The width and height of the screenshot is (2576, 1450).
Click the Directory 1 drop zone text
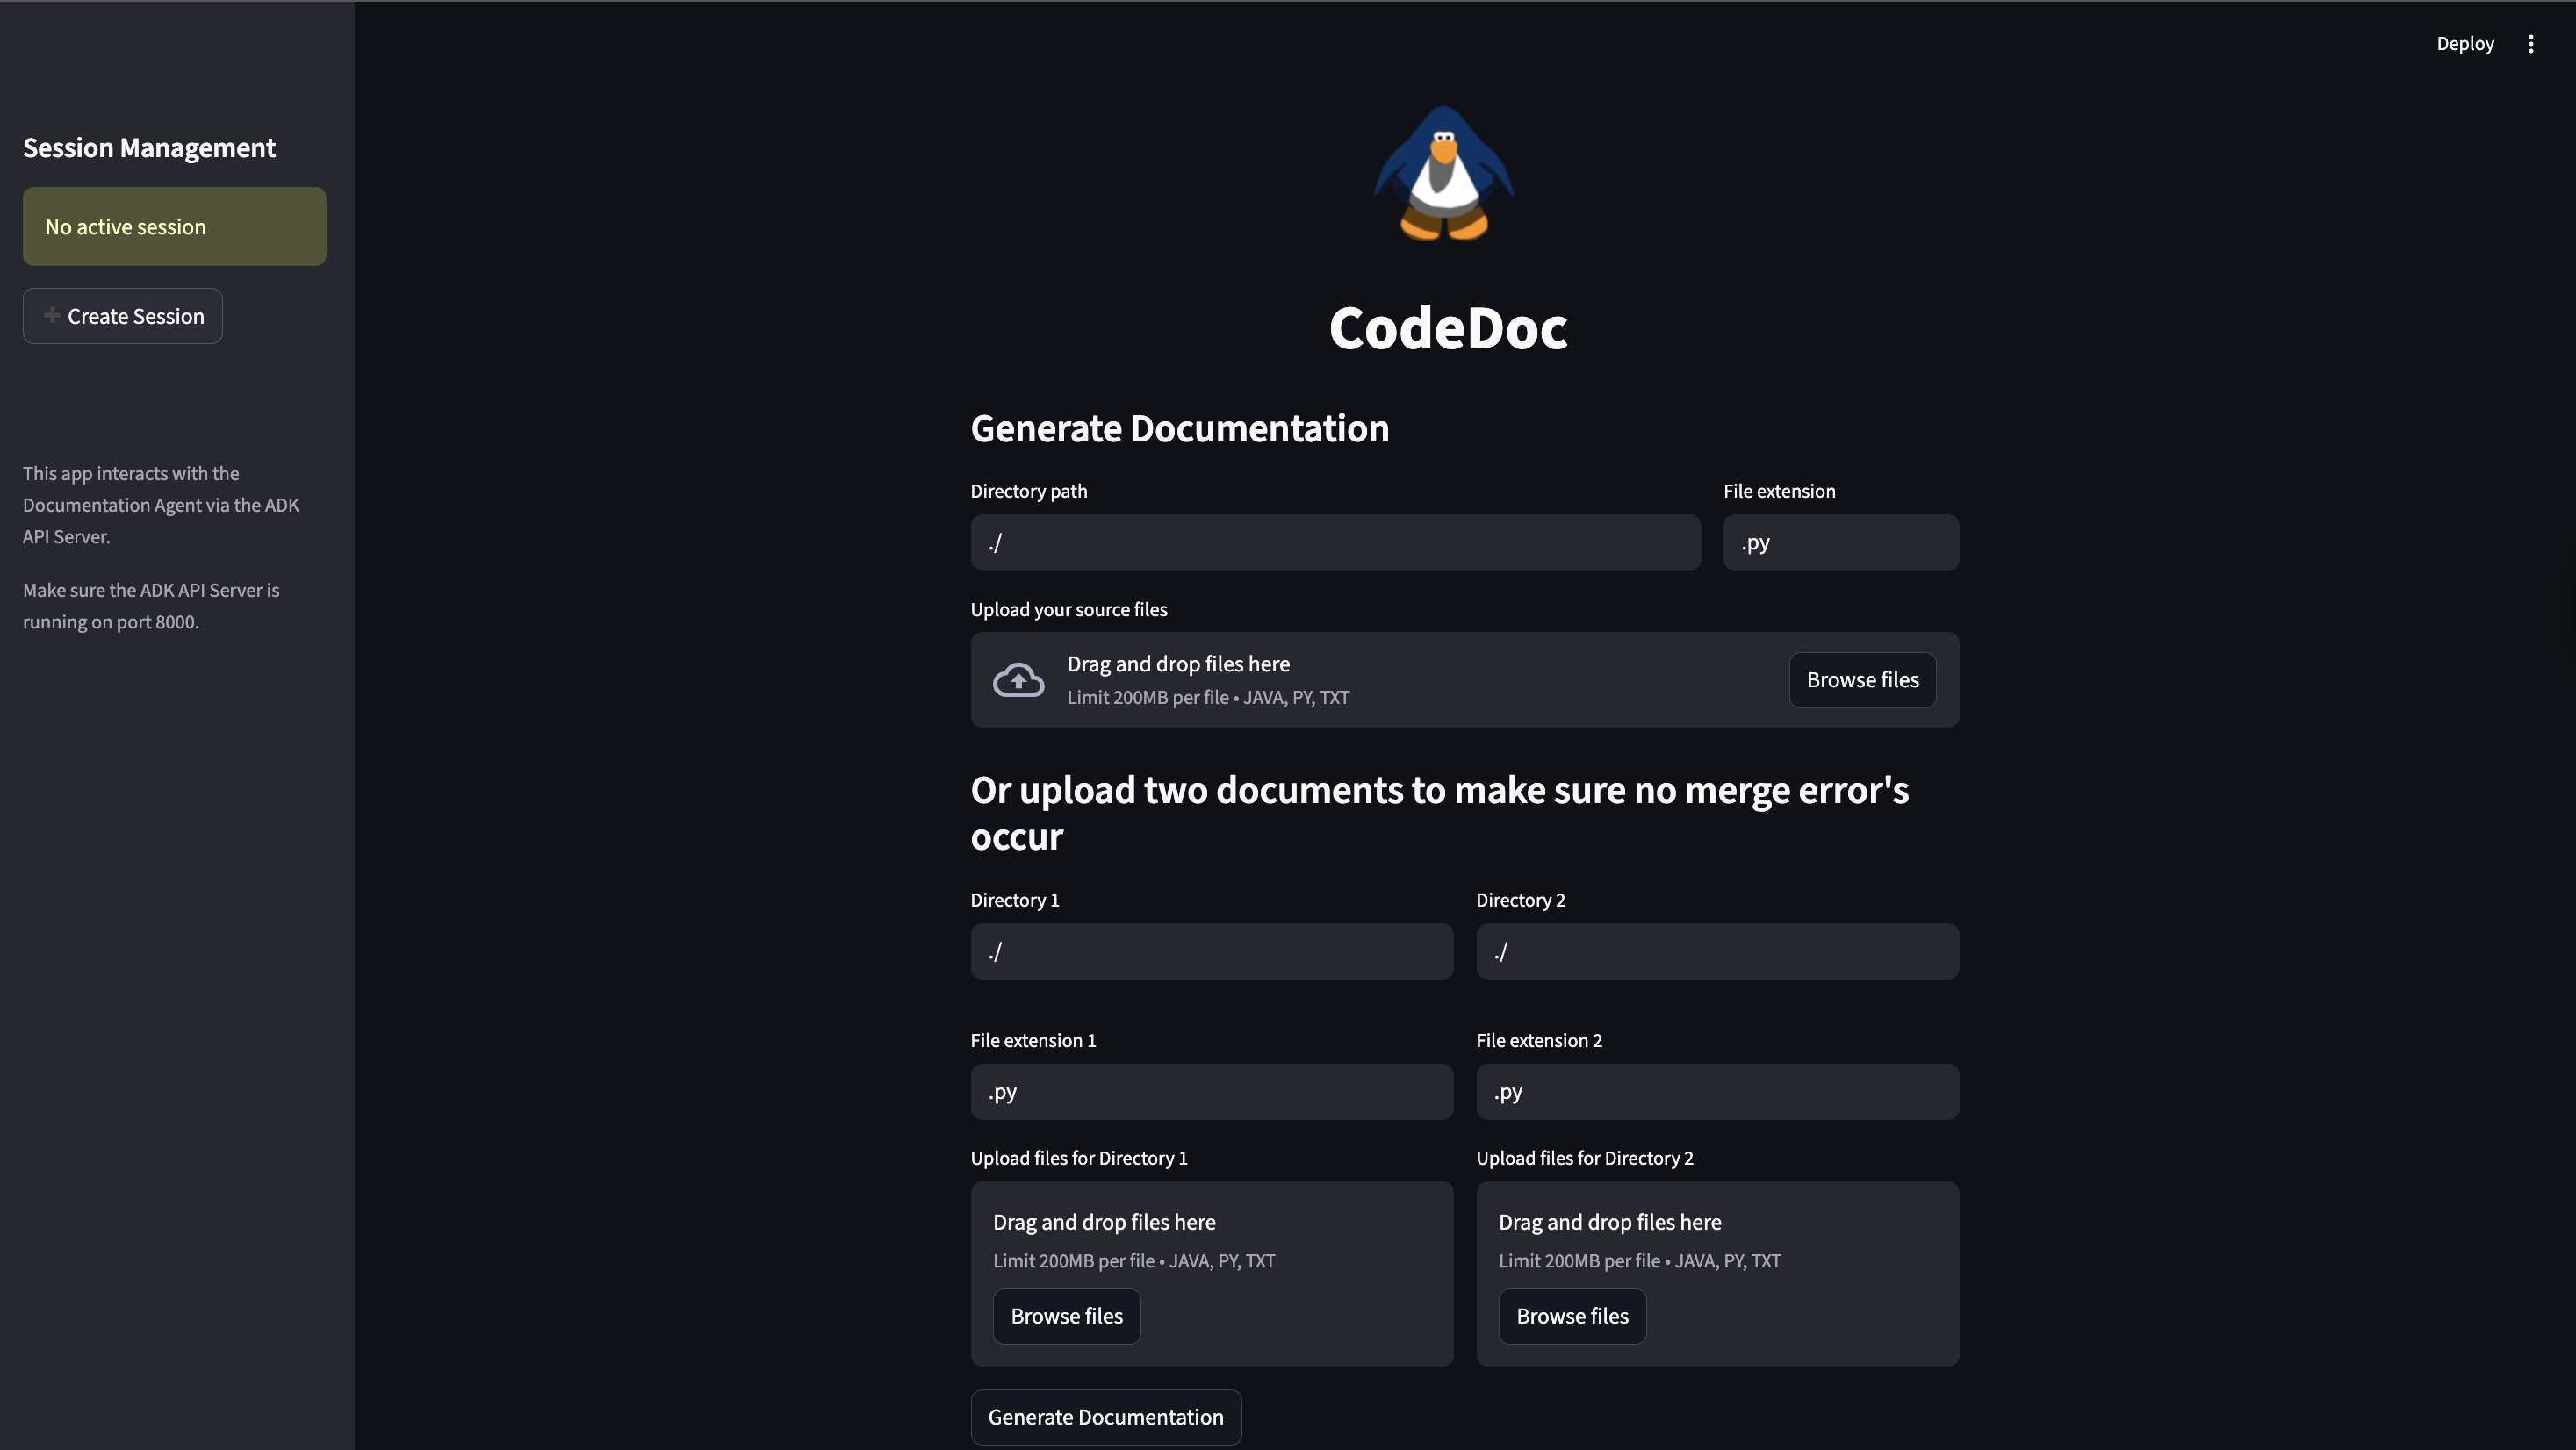(x=1104, y=1222)
